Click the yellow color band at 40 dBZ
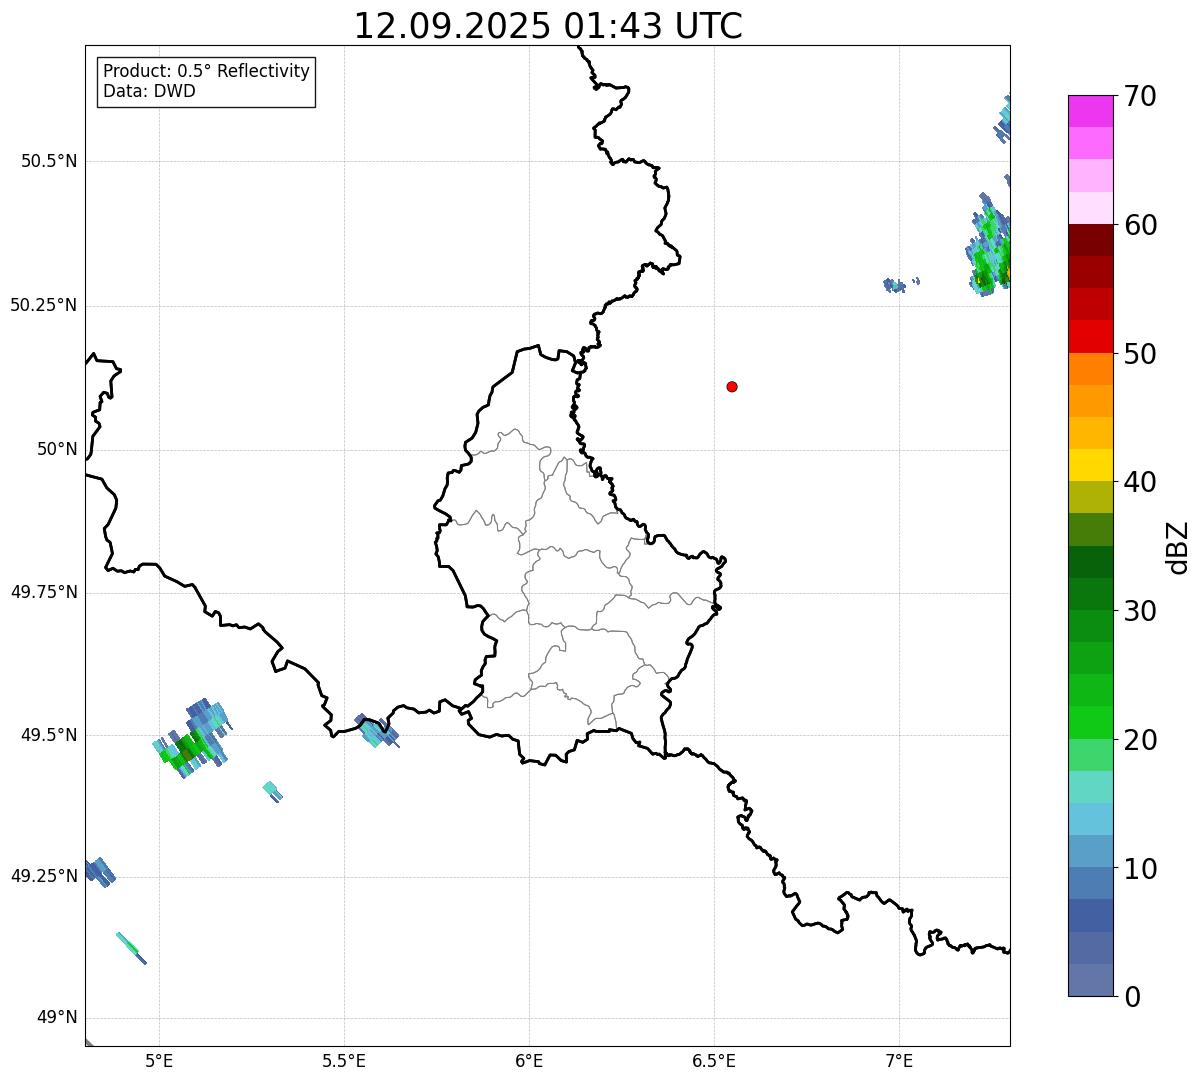 pyautogui.click(x=1090, y=465)
